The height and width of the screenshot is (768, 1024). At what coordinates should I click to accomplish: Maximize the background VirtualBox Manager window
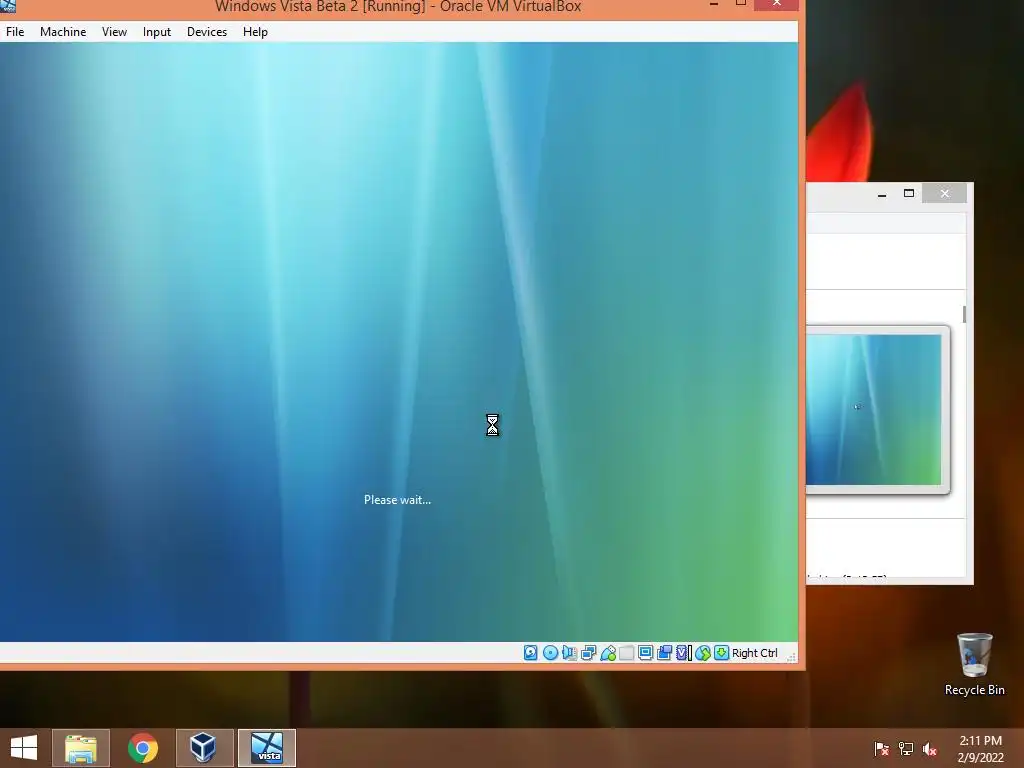(x=908, y=193)
